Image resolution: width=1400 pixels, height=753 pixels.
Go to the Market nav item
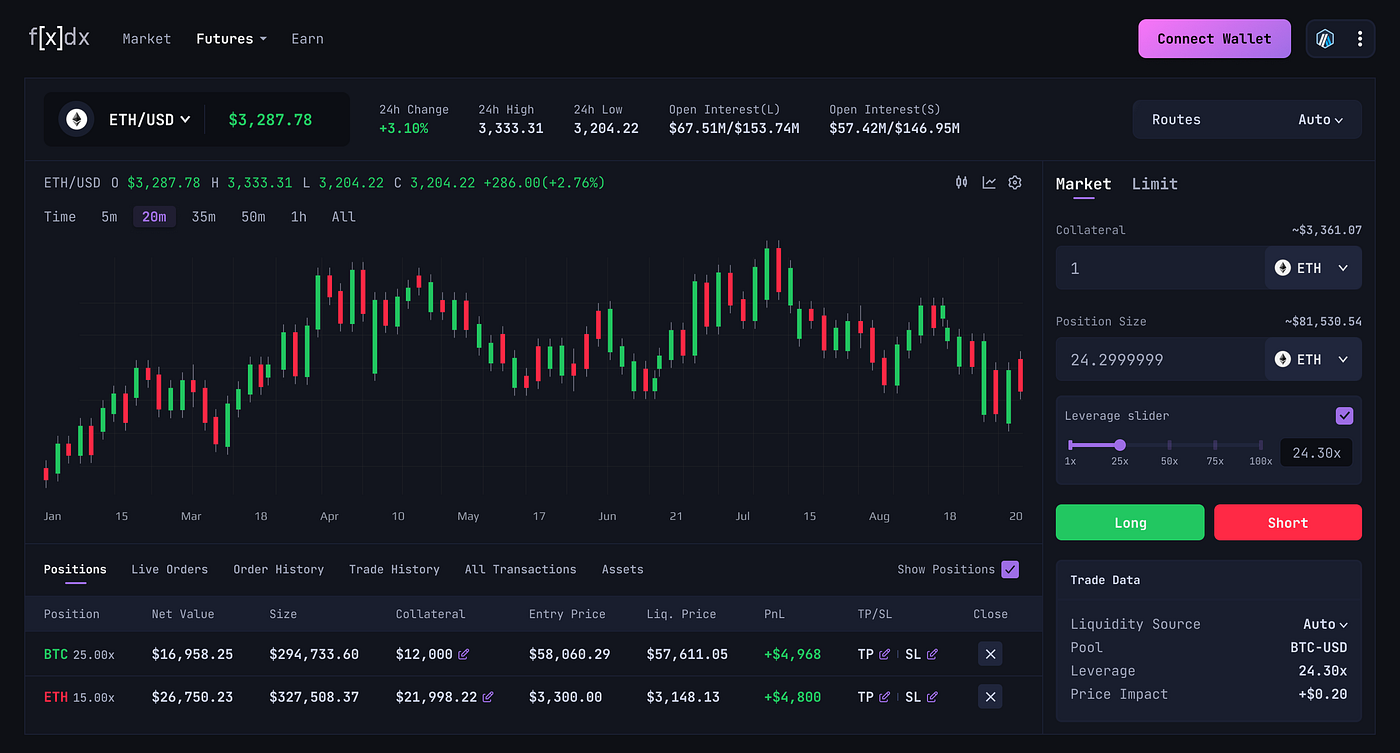click(x=147, y=39)
